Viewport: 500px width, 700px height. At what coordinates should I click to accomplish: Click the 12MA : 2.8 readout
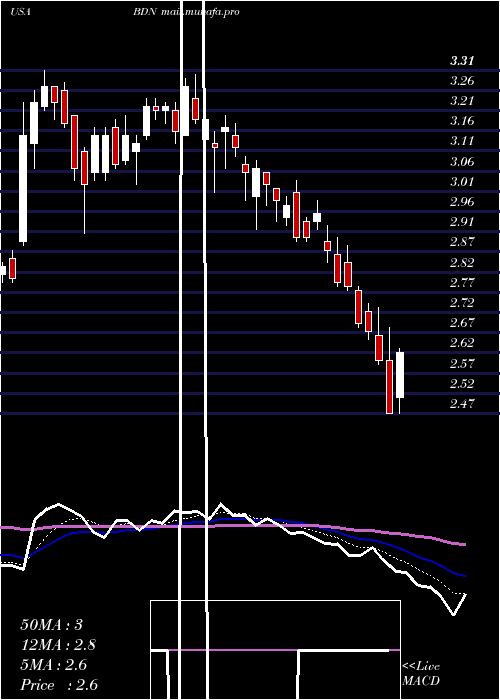pyautogui.click(x=58, y=645)
